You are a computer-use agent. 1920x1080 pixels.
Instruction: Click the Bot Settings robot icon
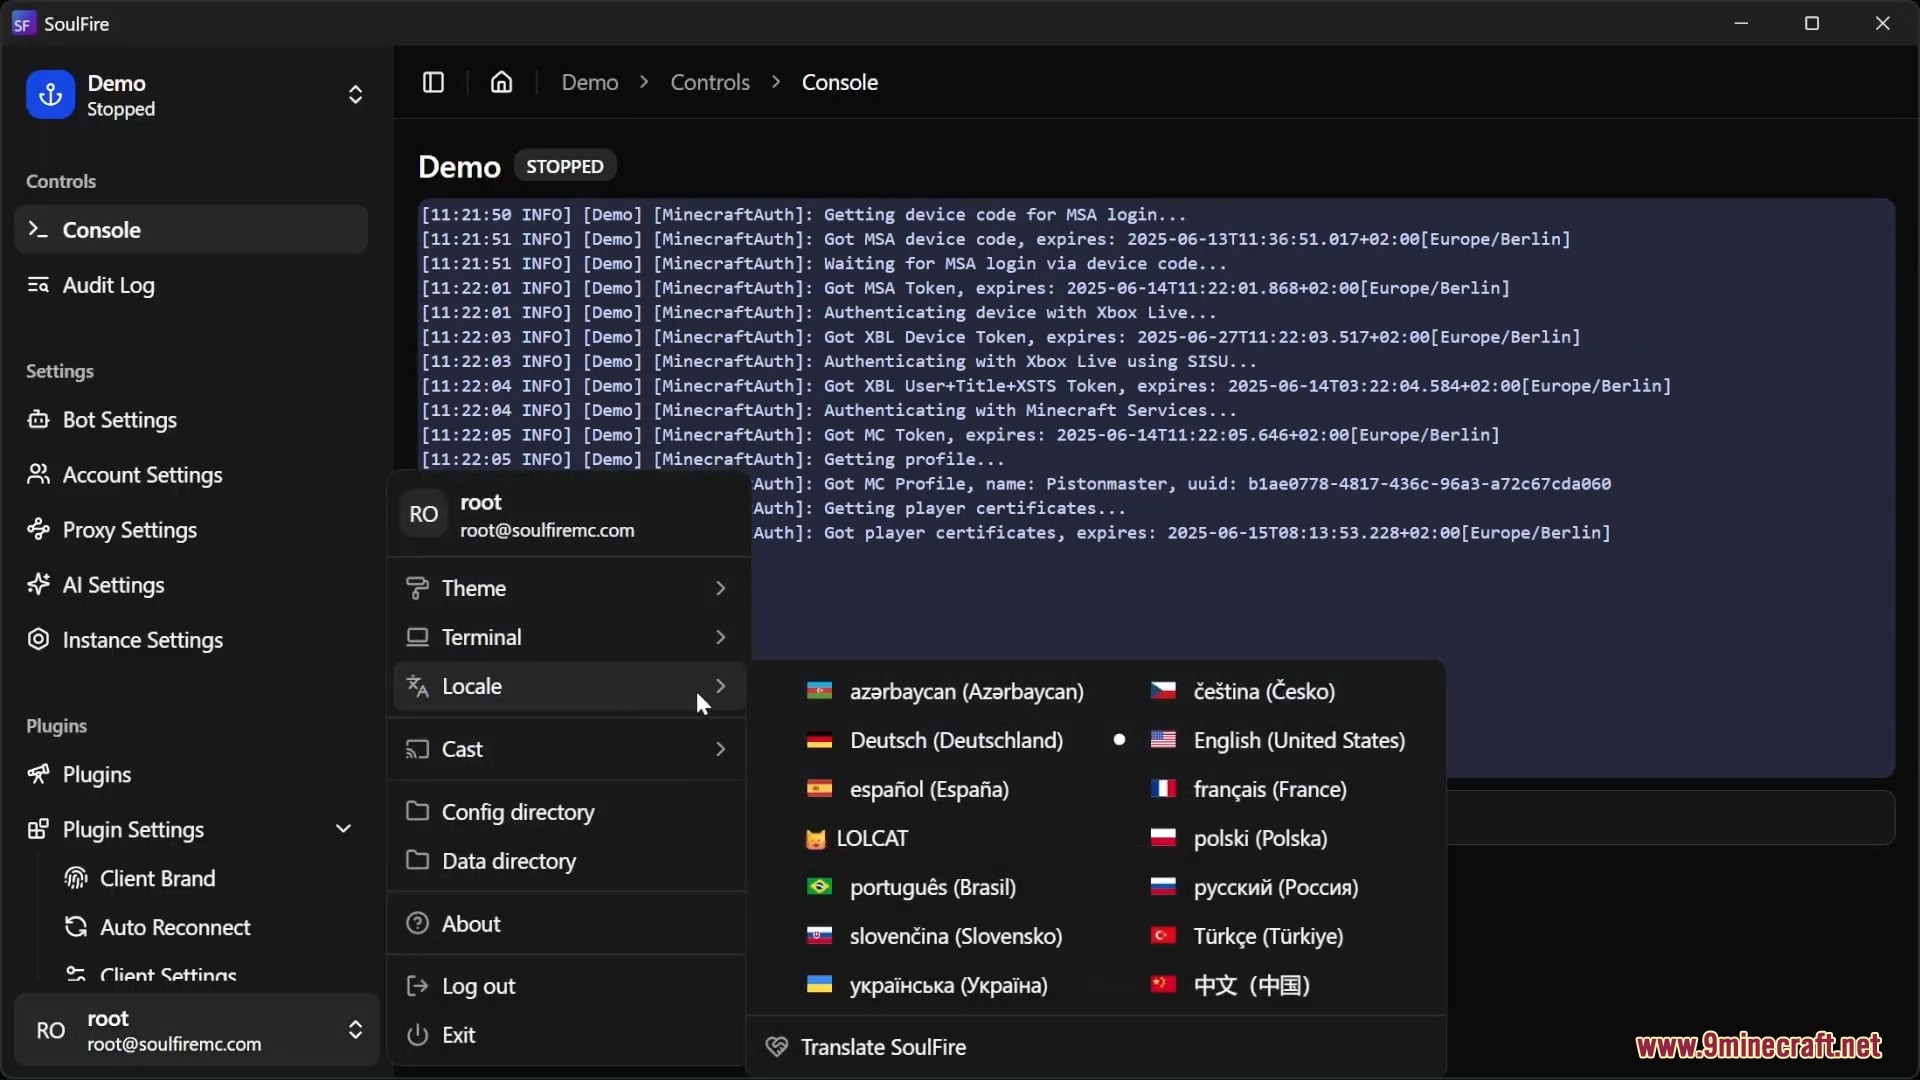[38, 420]
